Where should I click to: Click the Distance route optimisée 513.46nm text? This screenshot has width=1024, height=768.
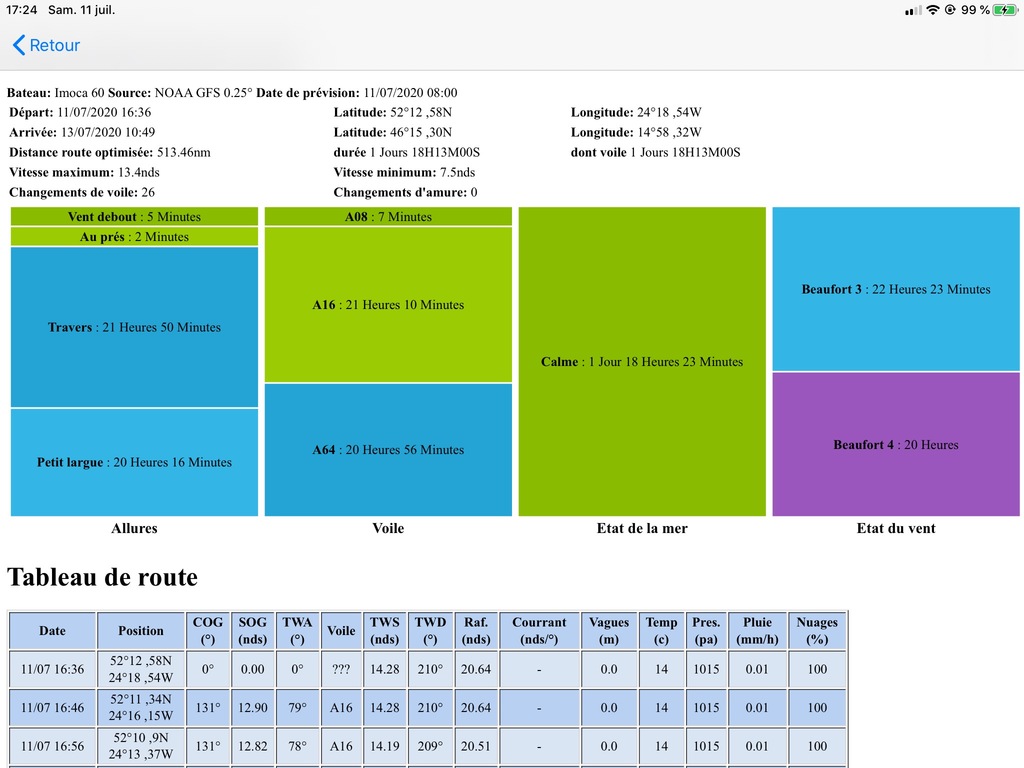[x=110, y=152]
